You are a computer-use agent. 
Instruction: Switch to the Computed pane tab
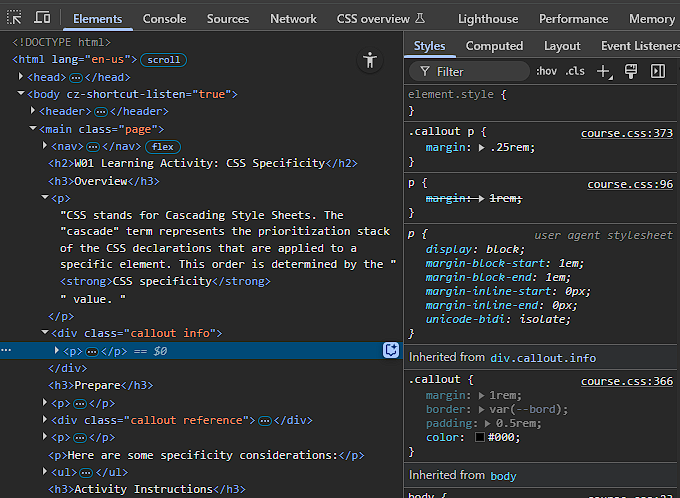tap(494, 46)
